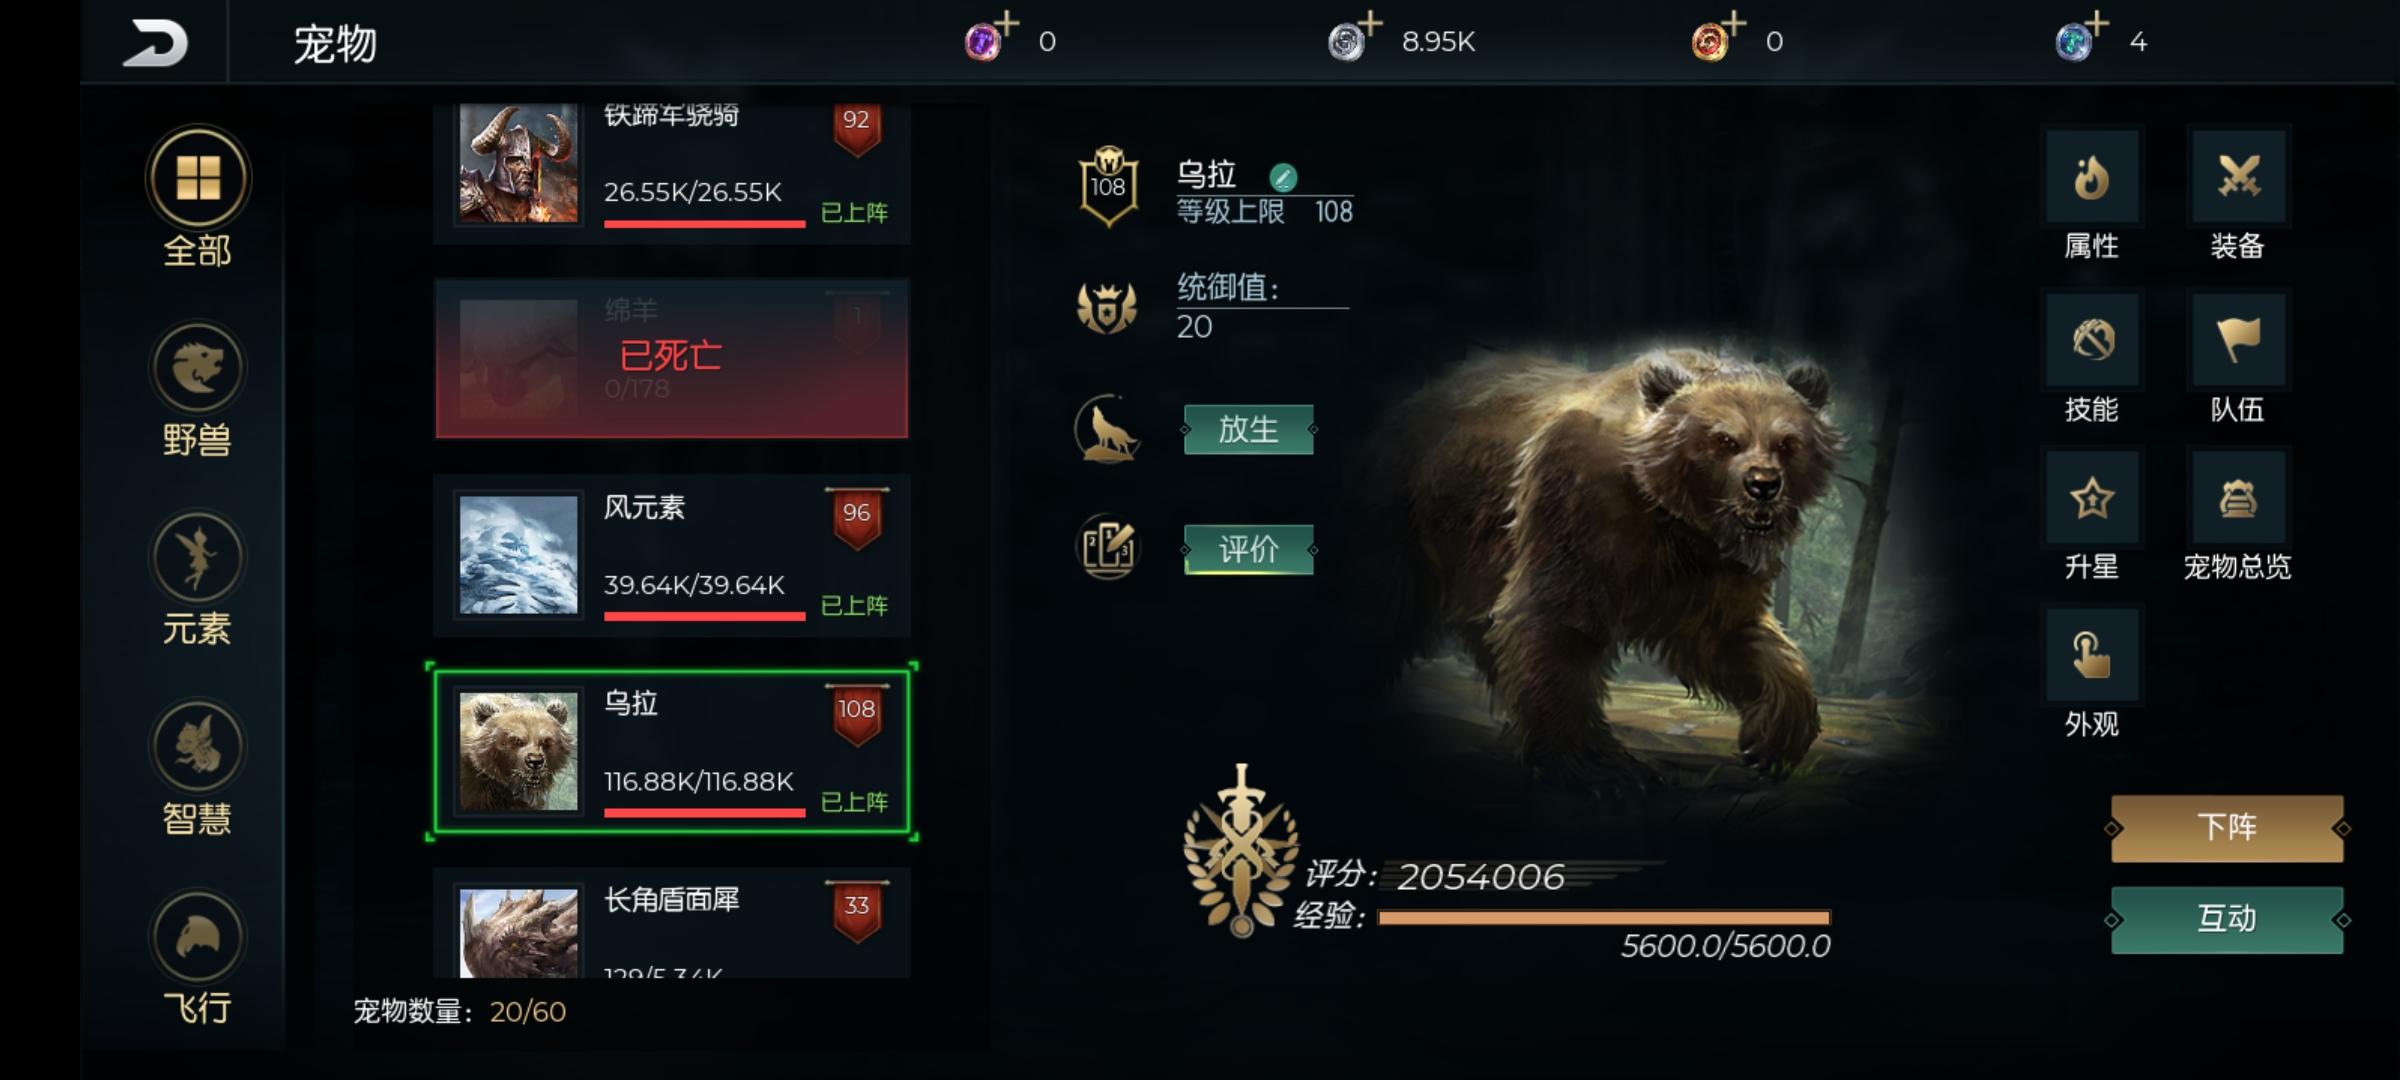The image size is (2400, 1080).
Task: Select the 风元素 pet in list
Action: point(672,555)
